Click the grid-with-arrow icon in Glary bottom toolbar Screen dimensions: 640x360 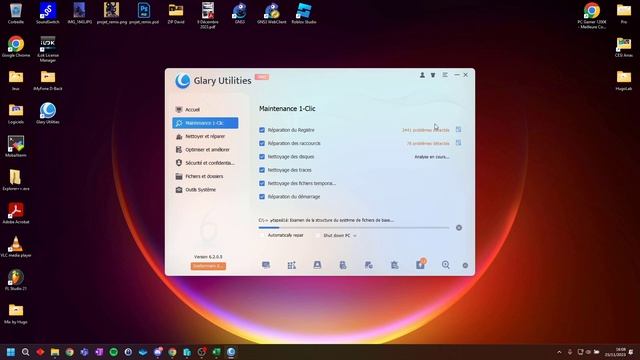coord(291,265)
